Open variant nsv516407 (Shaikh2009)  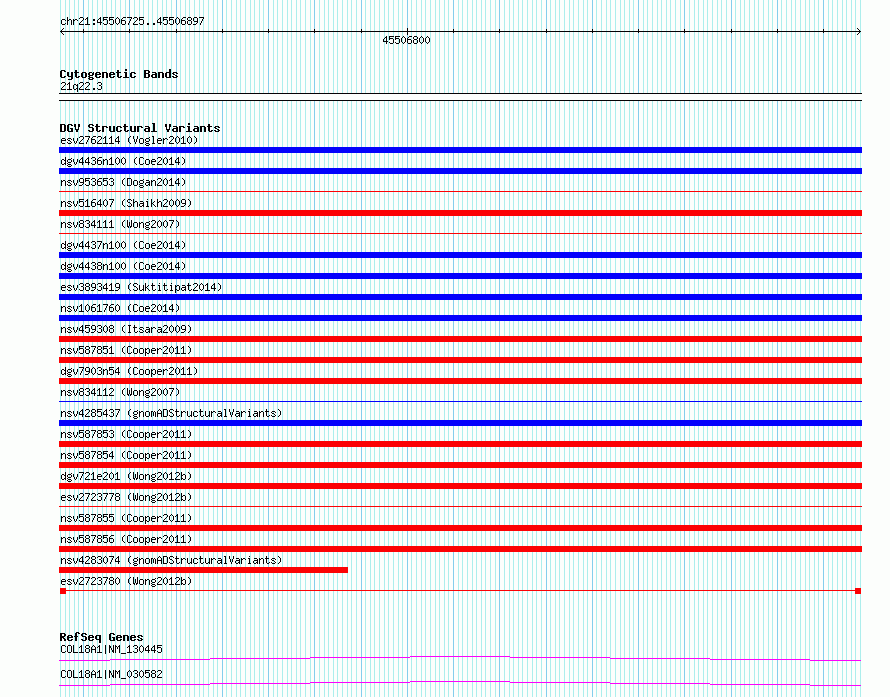(126, 203)
